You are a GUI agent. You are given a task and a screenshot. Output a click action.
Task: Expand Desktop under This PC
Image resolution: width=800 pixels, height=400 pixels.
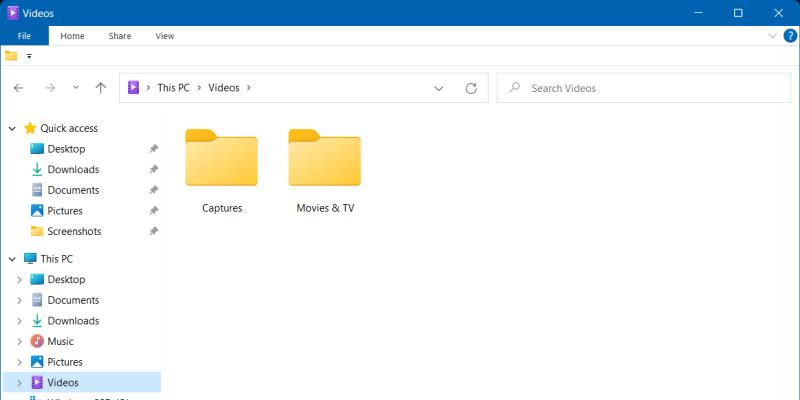(19, 280)
